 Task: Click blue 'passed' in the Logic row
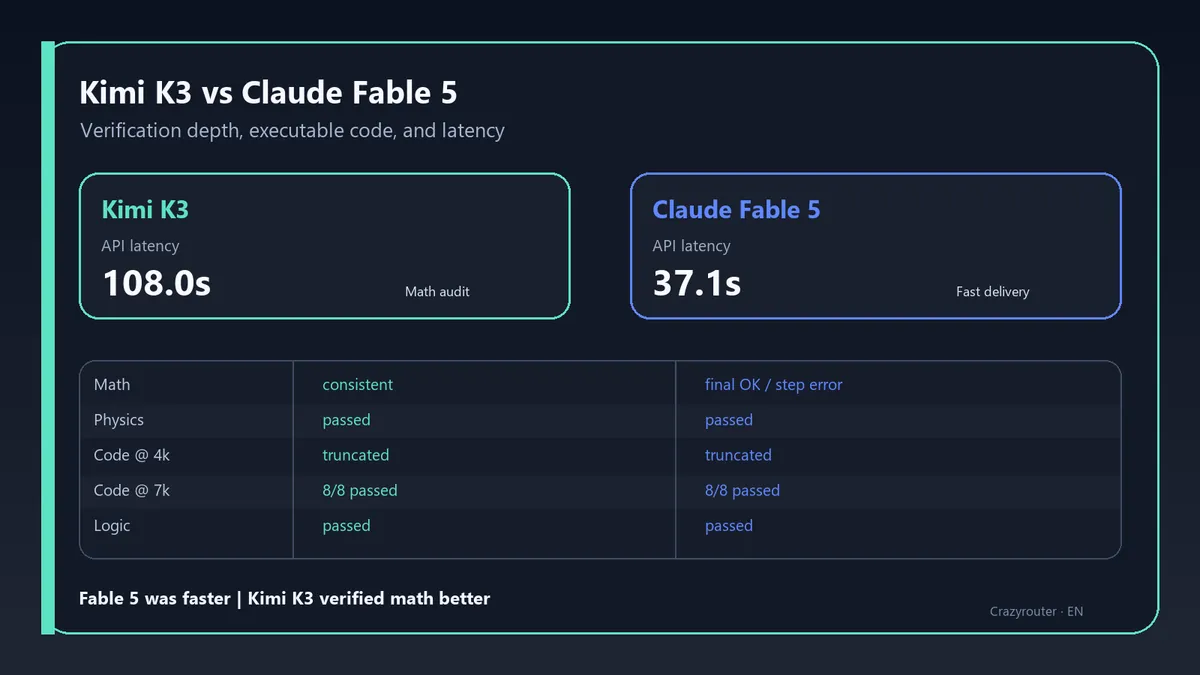pyautogui.click(x=728, y=526)
